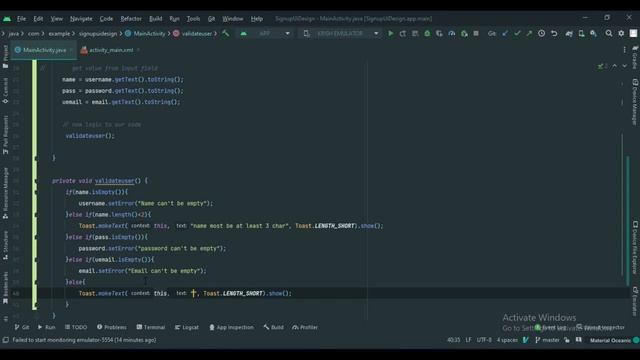Open the Git tool window
The width and height of the screenshot is (640, 360).
(x=22, y=327)
